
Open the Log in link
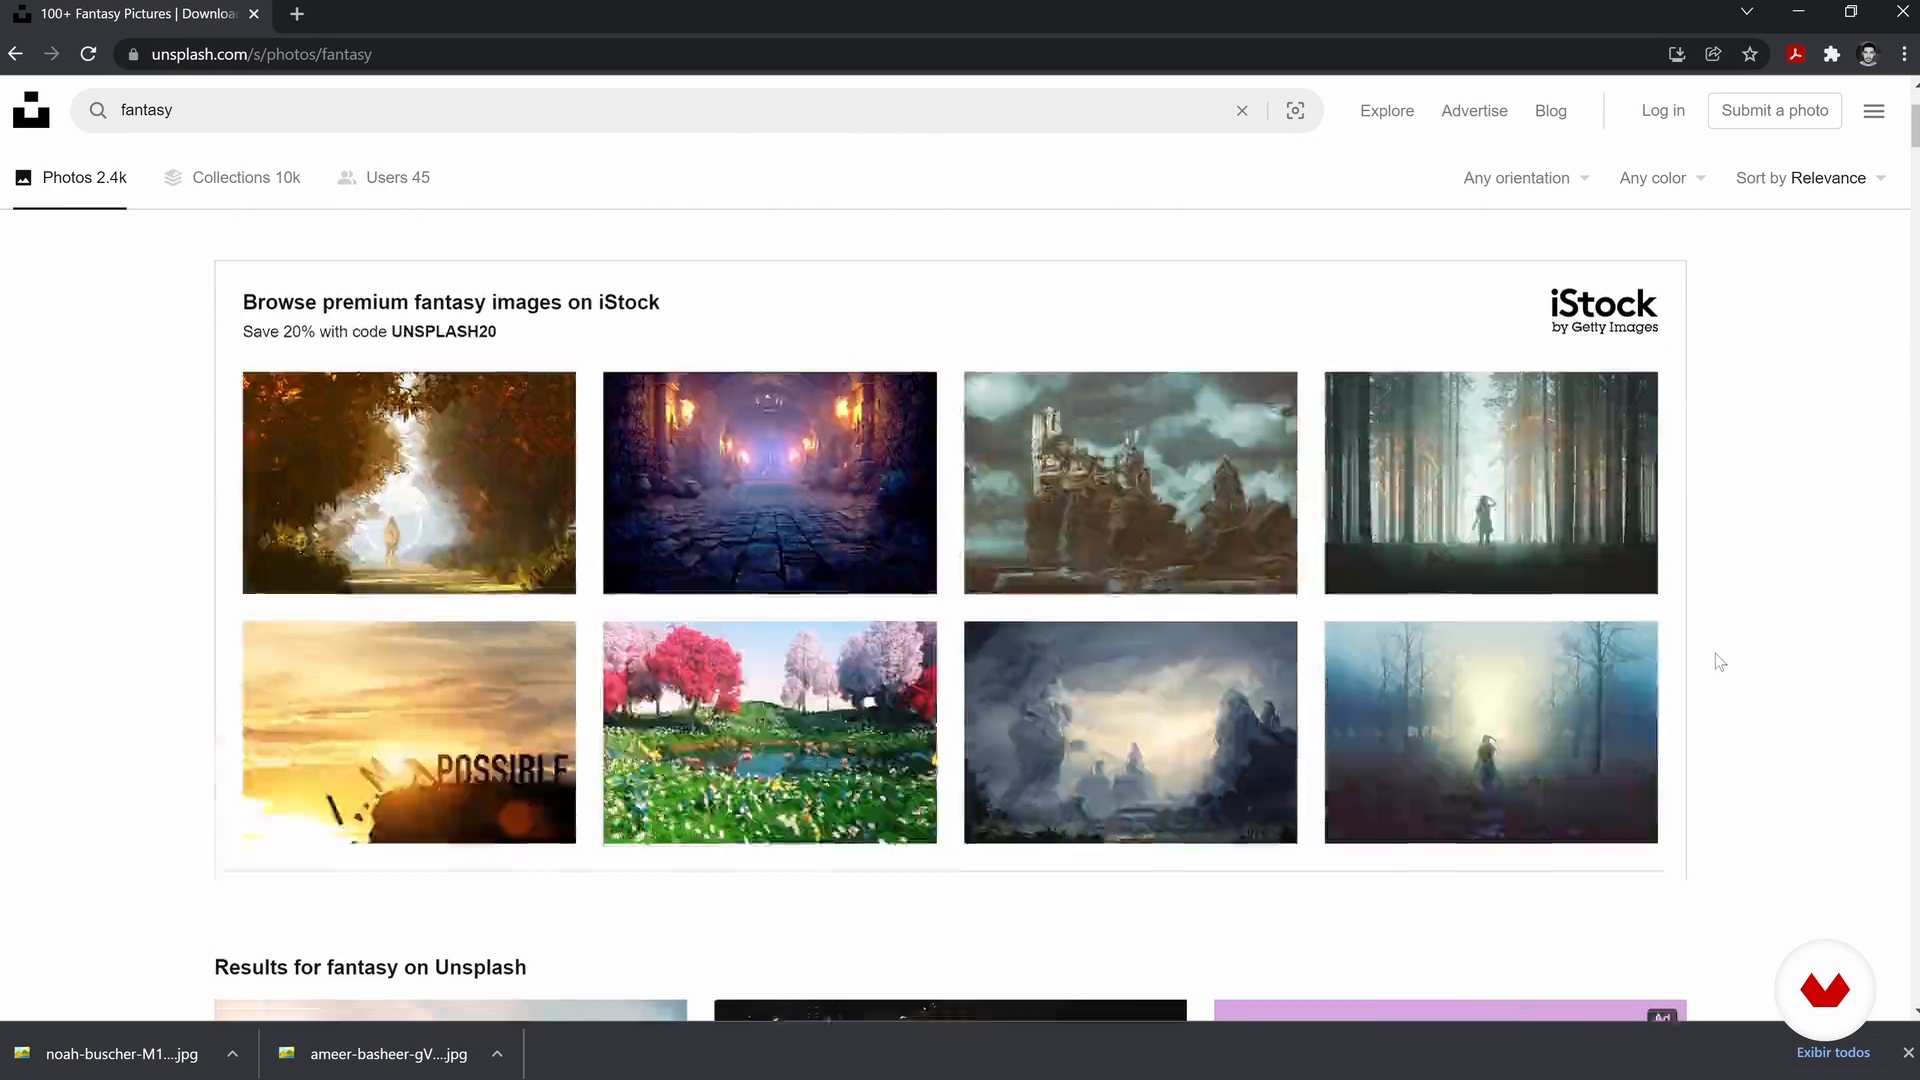(1663, 111)
